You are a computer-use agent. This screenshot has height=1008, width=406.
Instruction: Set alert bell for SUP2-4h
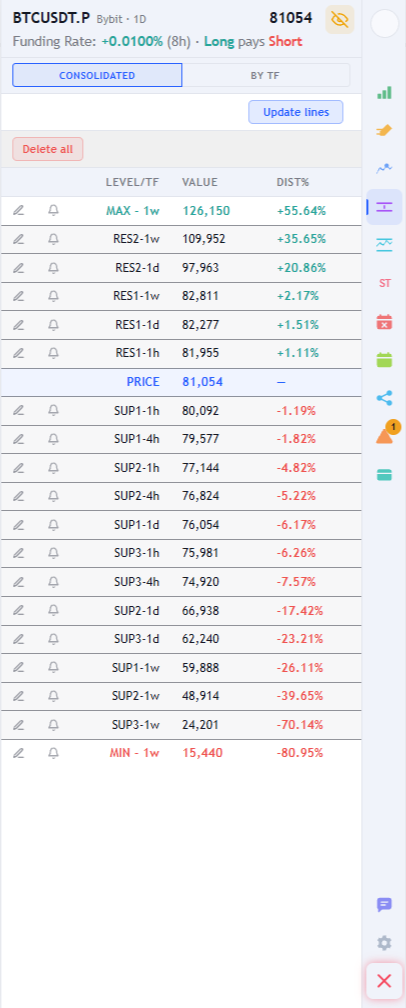[x=53, y=496]
